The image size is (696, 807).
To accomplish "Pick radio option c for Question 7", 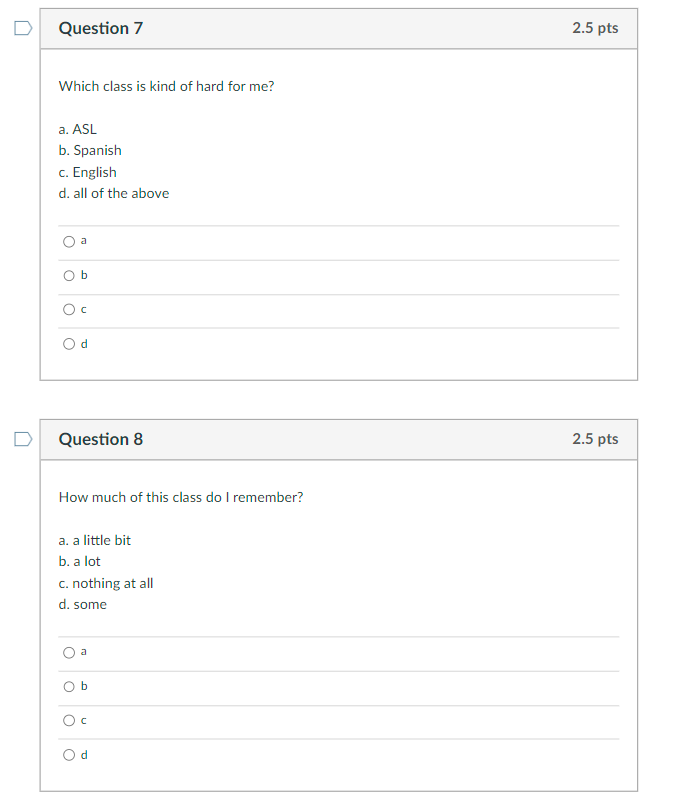I will tap(69, 310).
